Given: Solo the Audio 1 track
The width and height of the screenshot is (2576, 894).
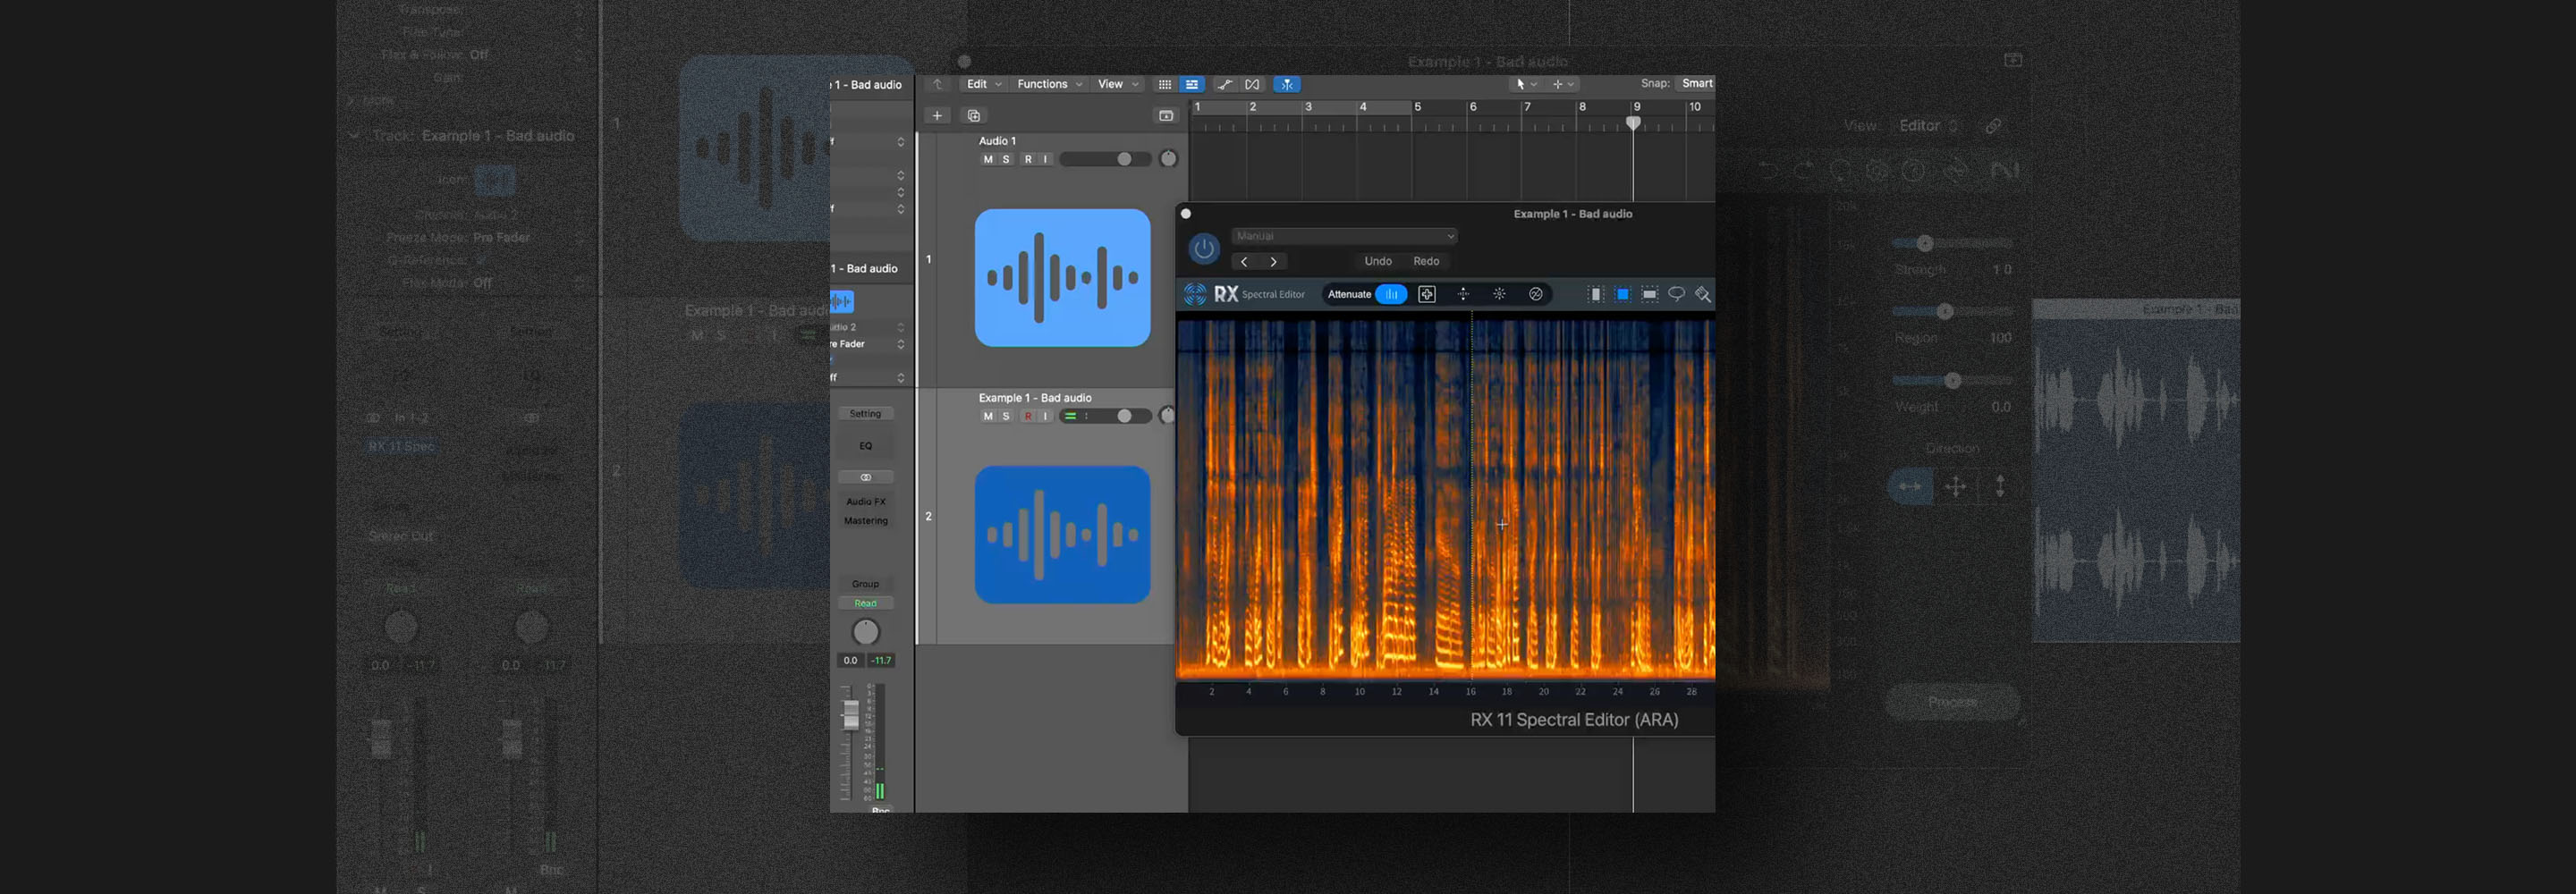Looking at the screenshot, I should tap(1006, 159).
